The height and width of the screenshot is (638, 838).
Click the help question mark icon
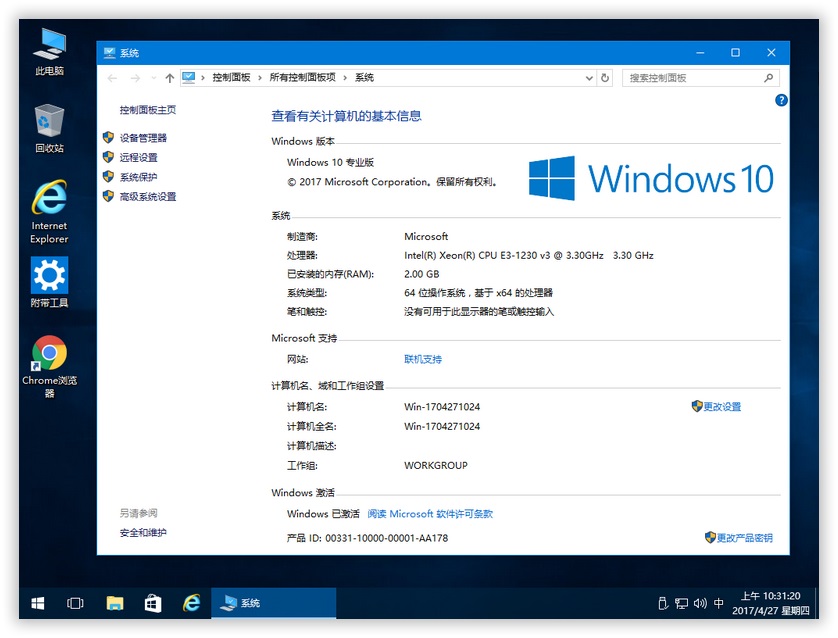[781, 100]
